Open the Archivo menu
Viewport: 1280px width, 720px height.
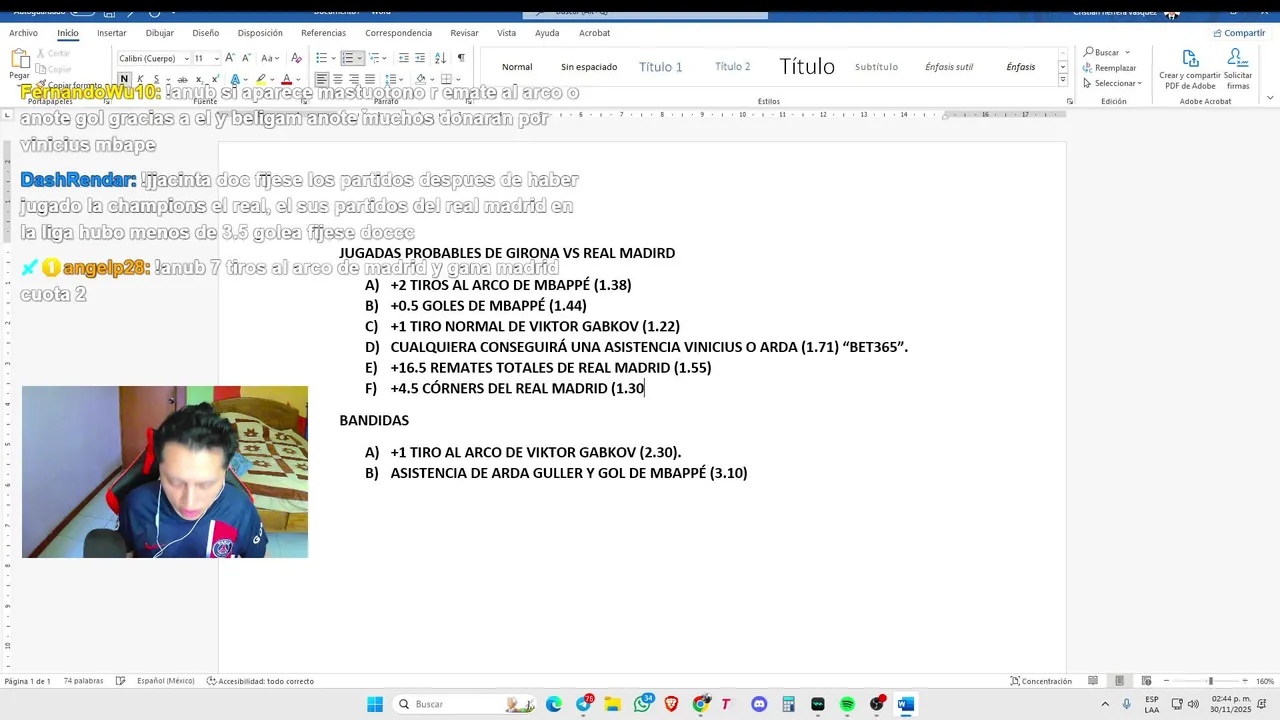pyautogui.click(x=23, y=33)
